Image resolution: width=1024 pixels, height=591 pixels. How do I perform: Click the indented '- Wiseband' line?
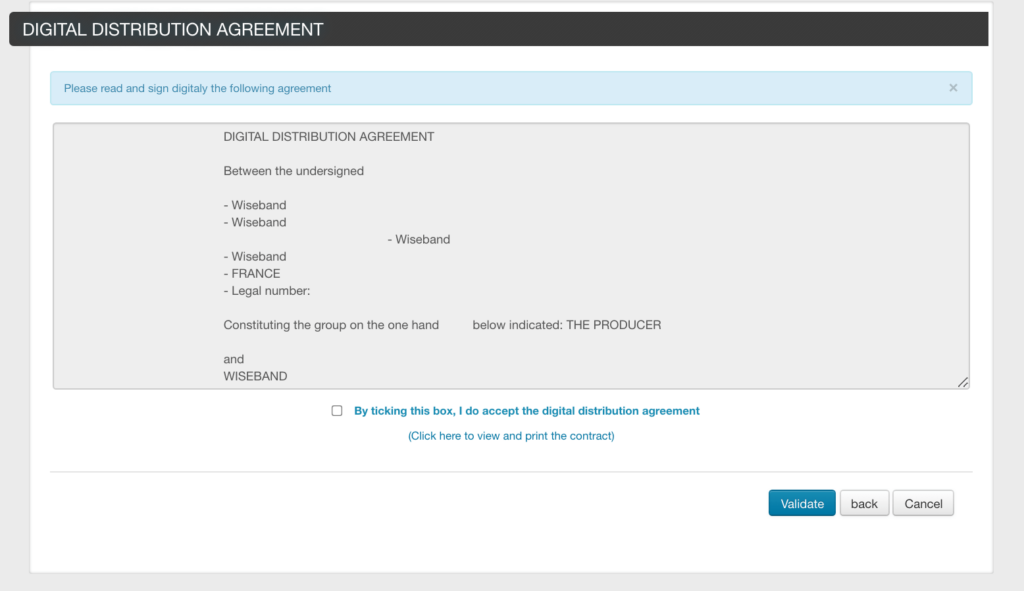pyautogui.click(x=418, y=240)
